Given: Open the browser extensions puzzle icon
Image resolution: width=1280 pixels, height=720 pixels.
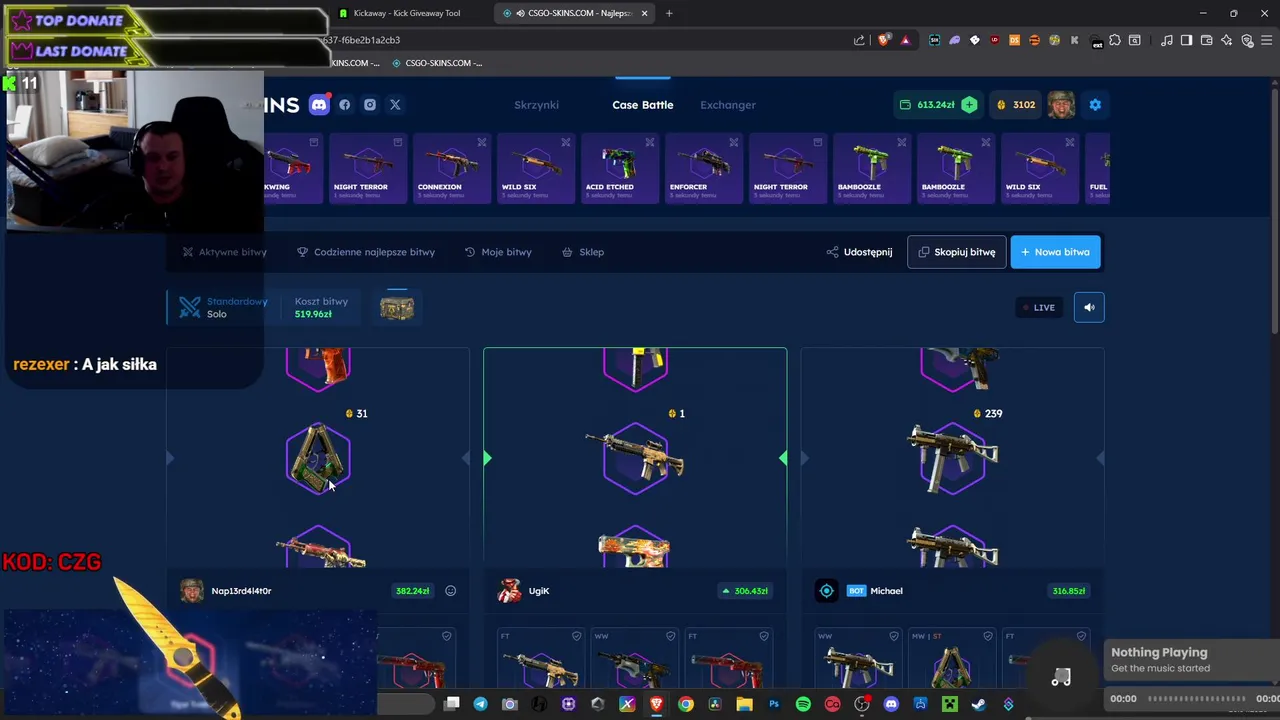Looking at the screenshot, I should (1115, 40).
